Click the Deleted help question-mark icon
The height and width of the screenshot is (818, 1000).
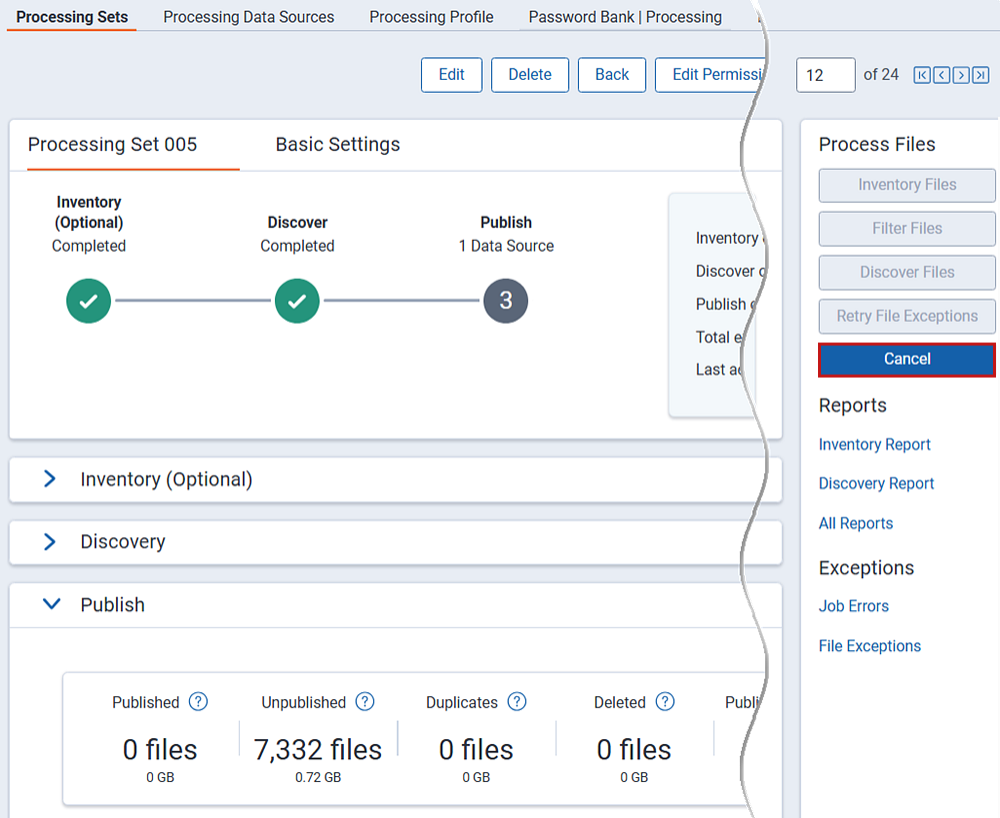(664, 702)
